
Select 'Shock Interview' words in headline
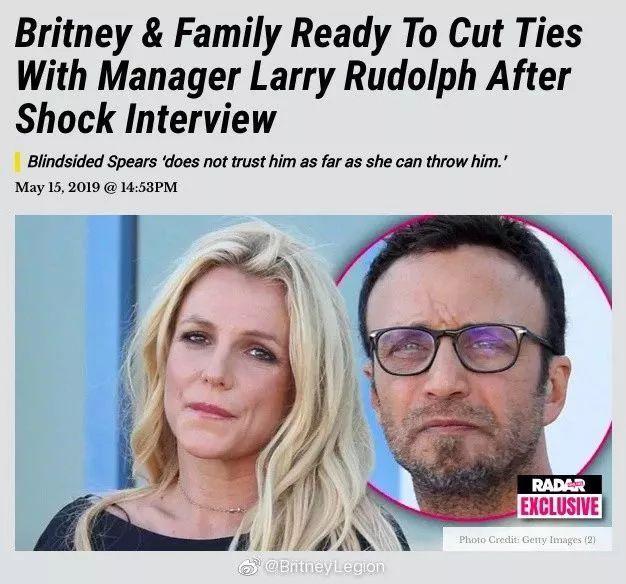145,118
